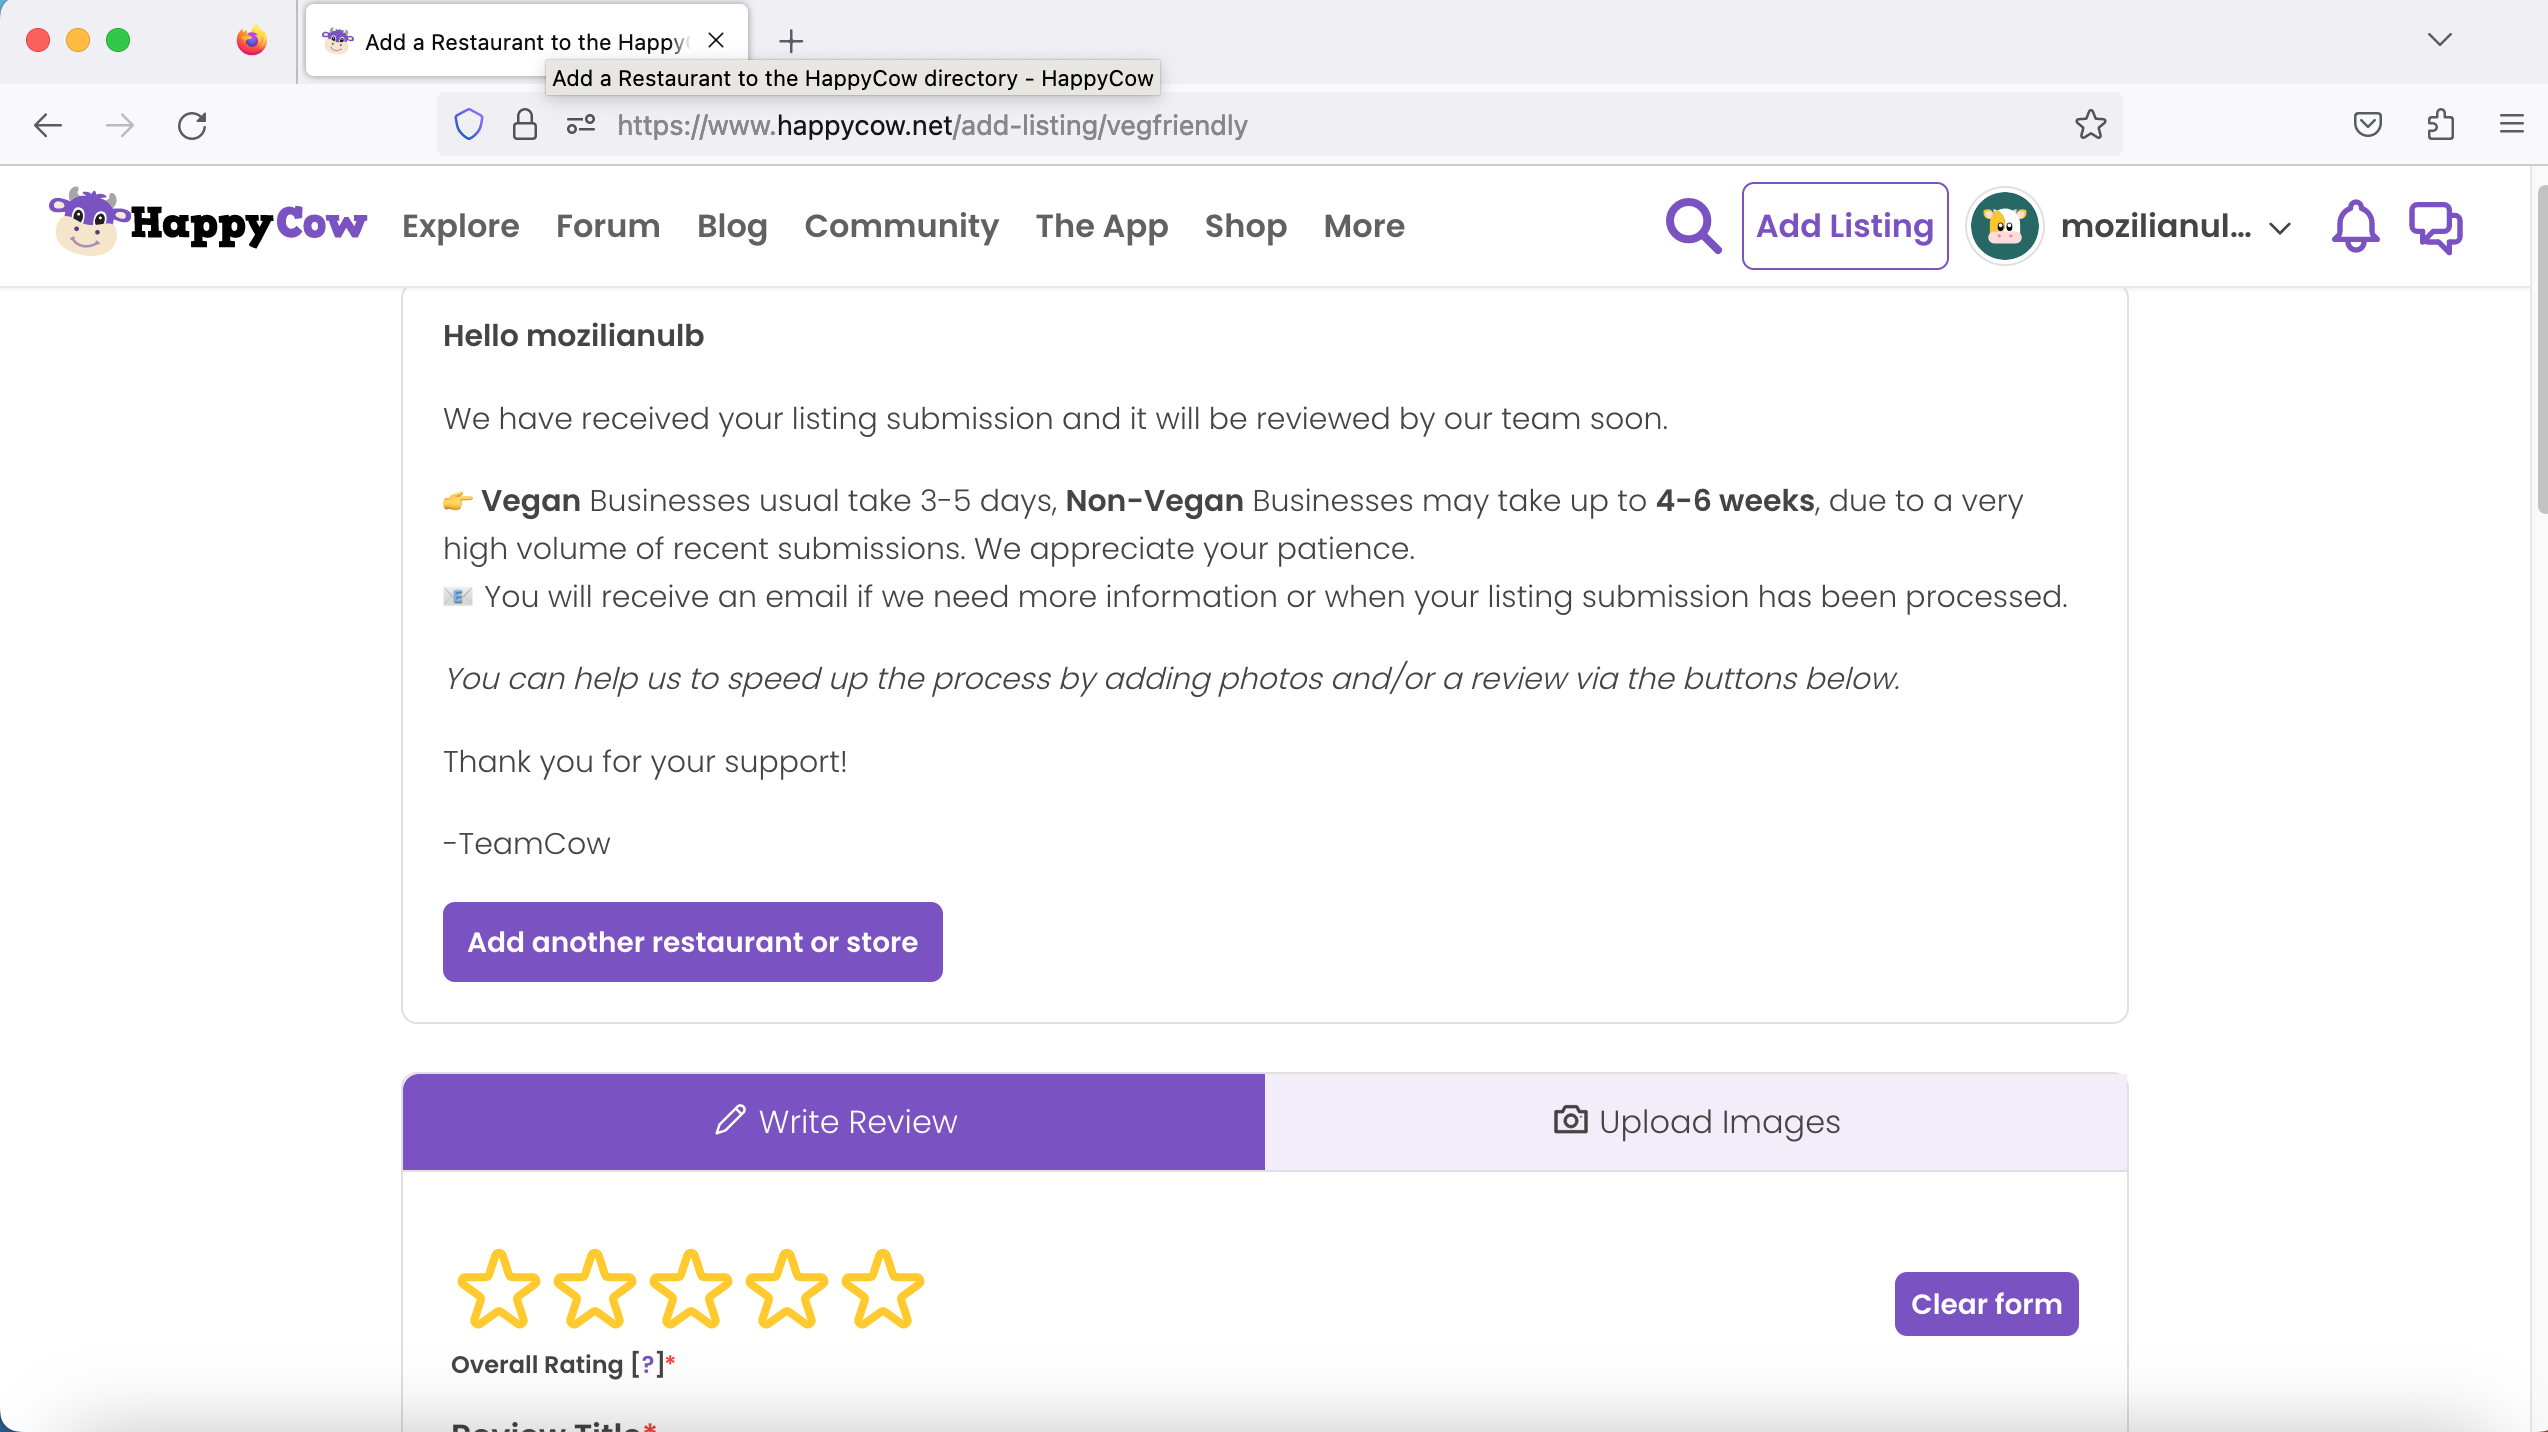The image size is (2548, 1432).
Task: Click the purple search magnifier icon
Action: [x=1692, y=226]
